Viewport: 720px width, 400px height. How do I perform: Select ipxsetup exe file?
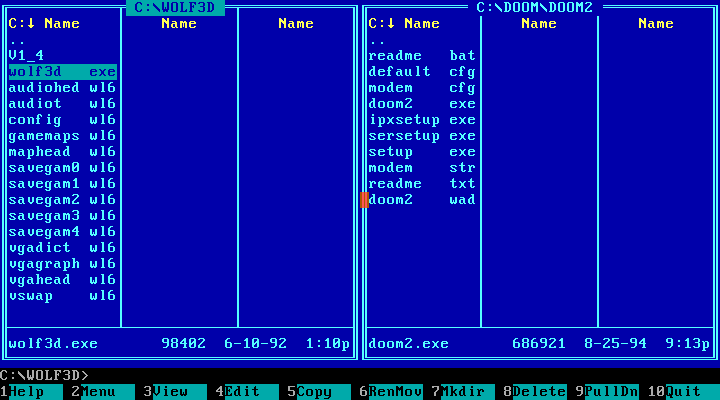pos(422,120)
